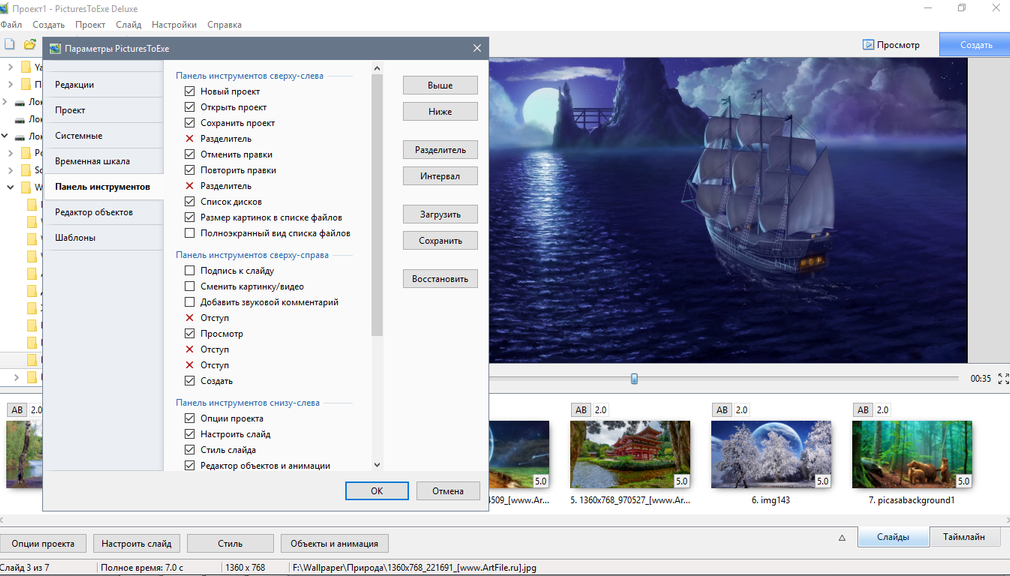
Task: Enable the Сменить картинку/видео checkbox
Action: coord(189,286)
